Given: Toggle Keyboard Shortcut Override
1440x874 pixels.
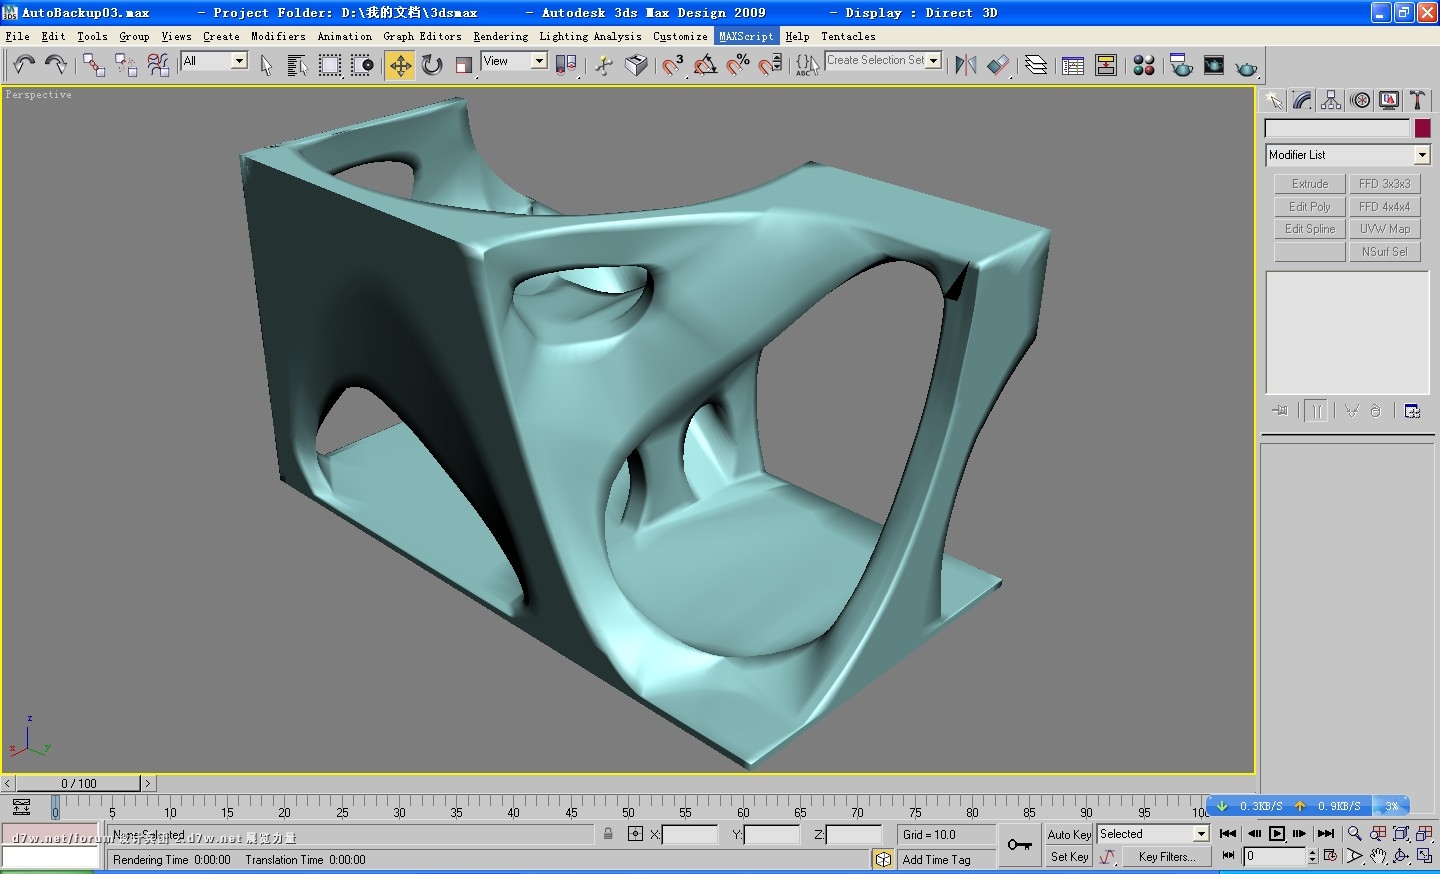Looking at the screenshot, I should 636,65.
